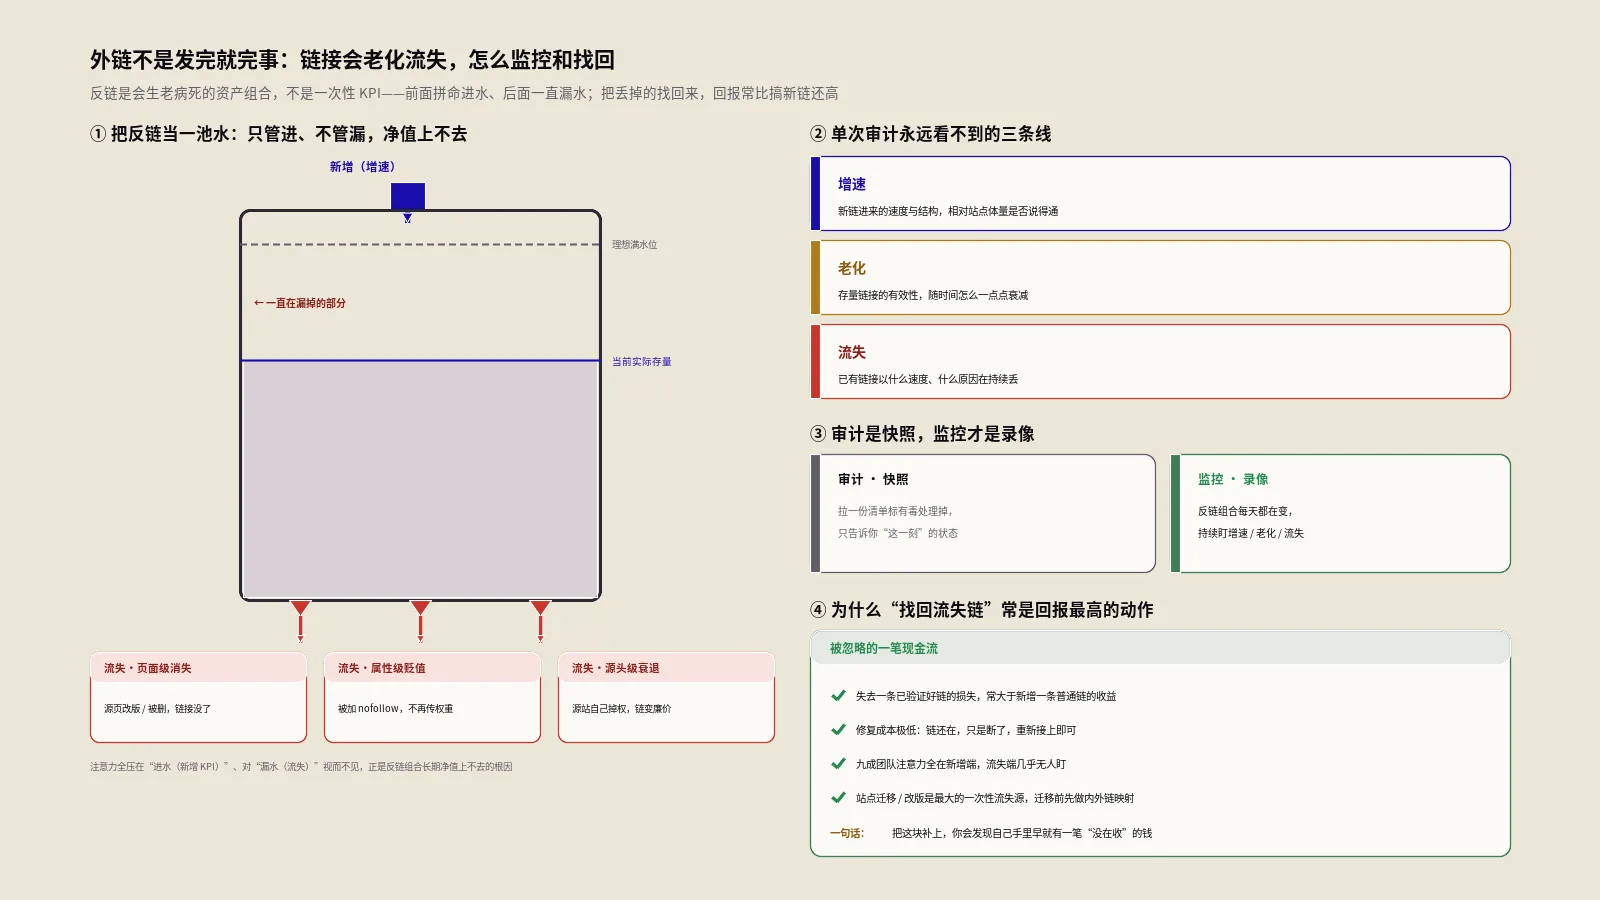Click the '监控 · 录像' card

click(1340, 514)
